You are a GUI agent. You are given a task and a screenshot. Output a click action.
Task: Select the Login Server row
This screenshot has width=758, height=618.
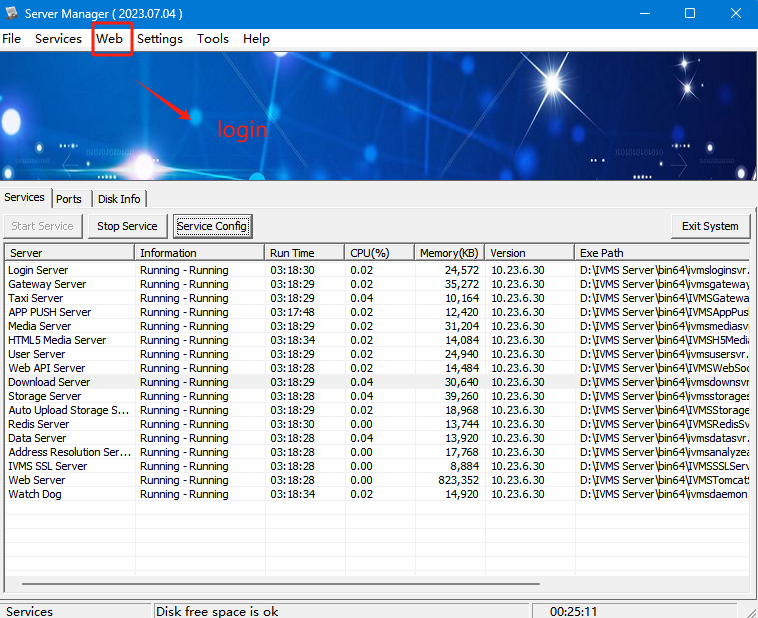coord(377,270)
